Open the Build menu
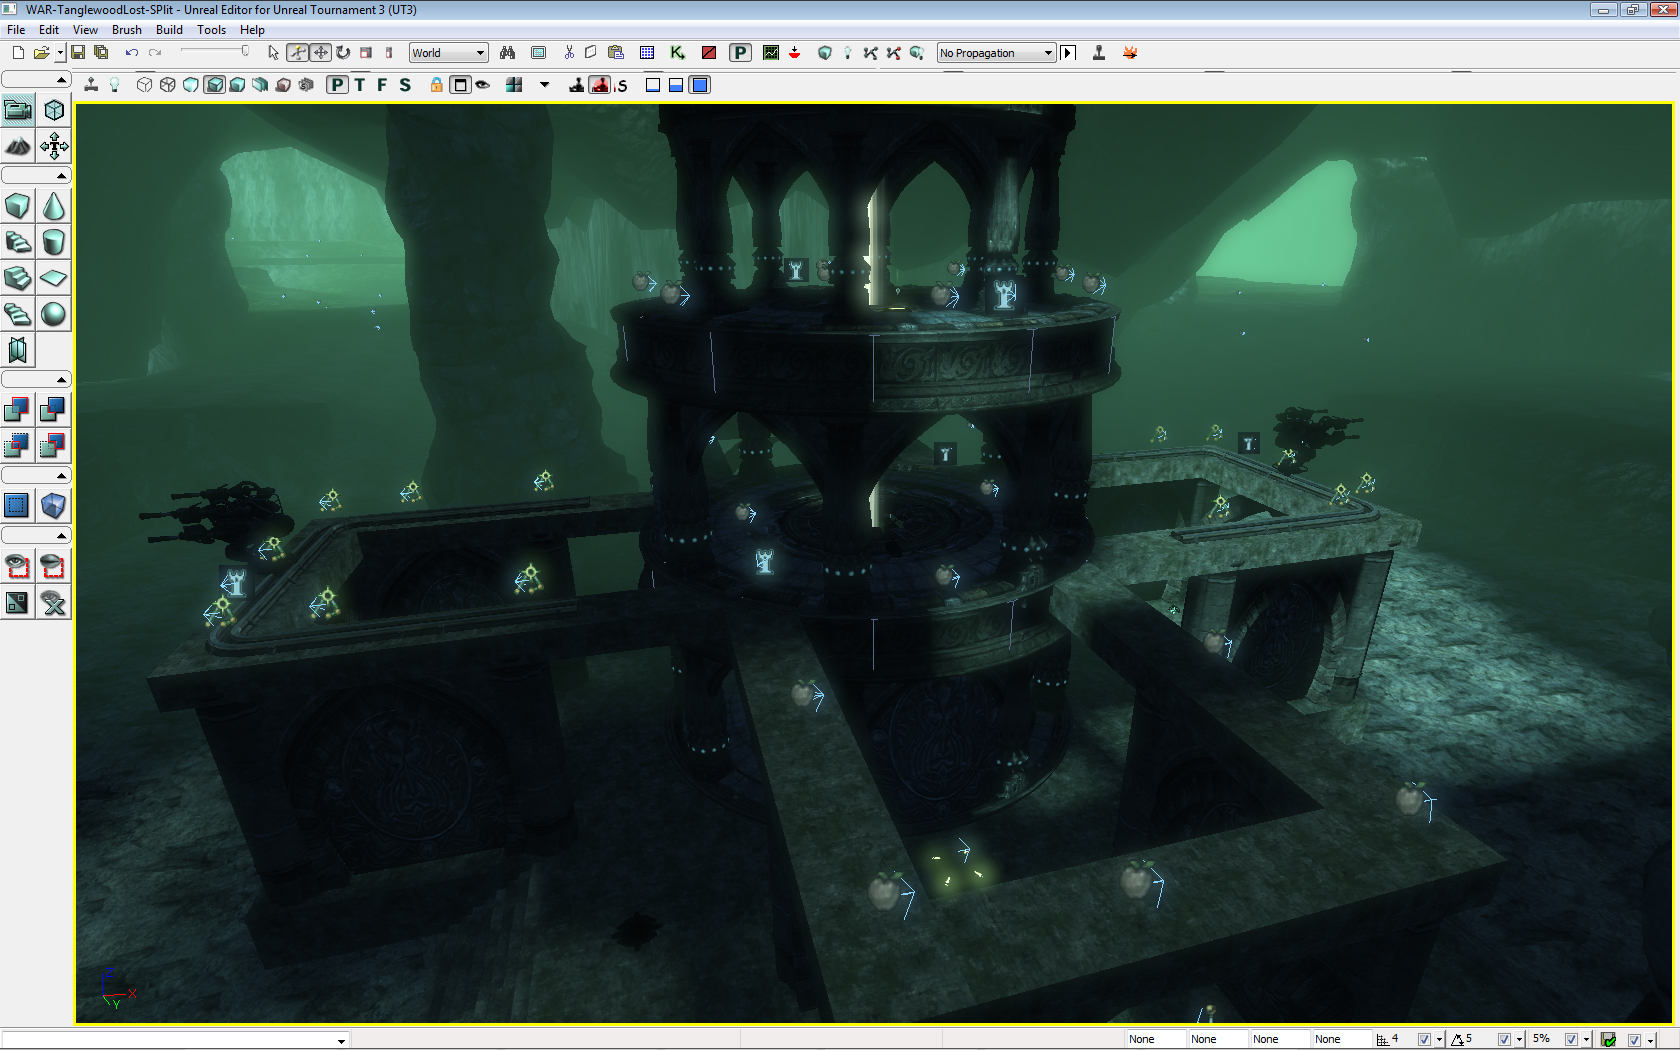1680x1050 pixels. tap(169, 30)
